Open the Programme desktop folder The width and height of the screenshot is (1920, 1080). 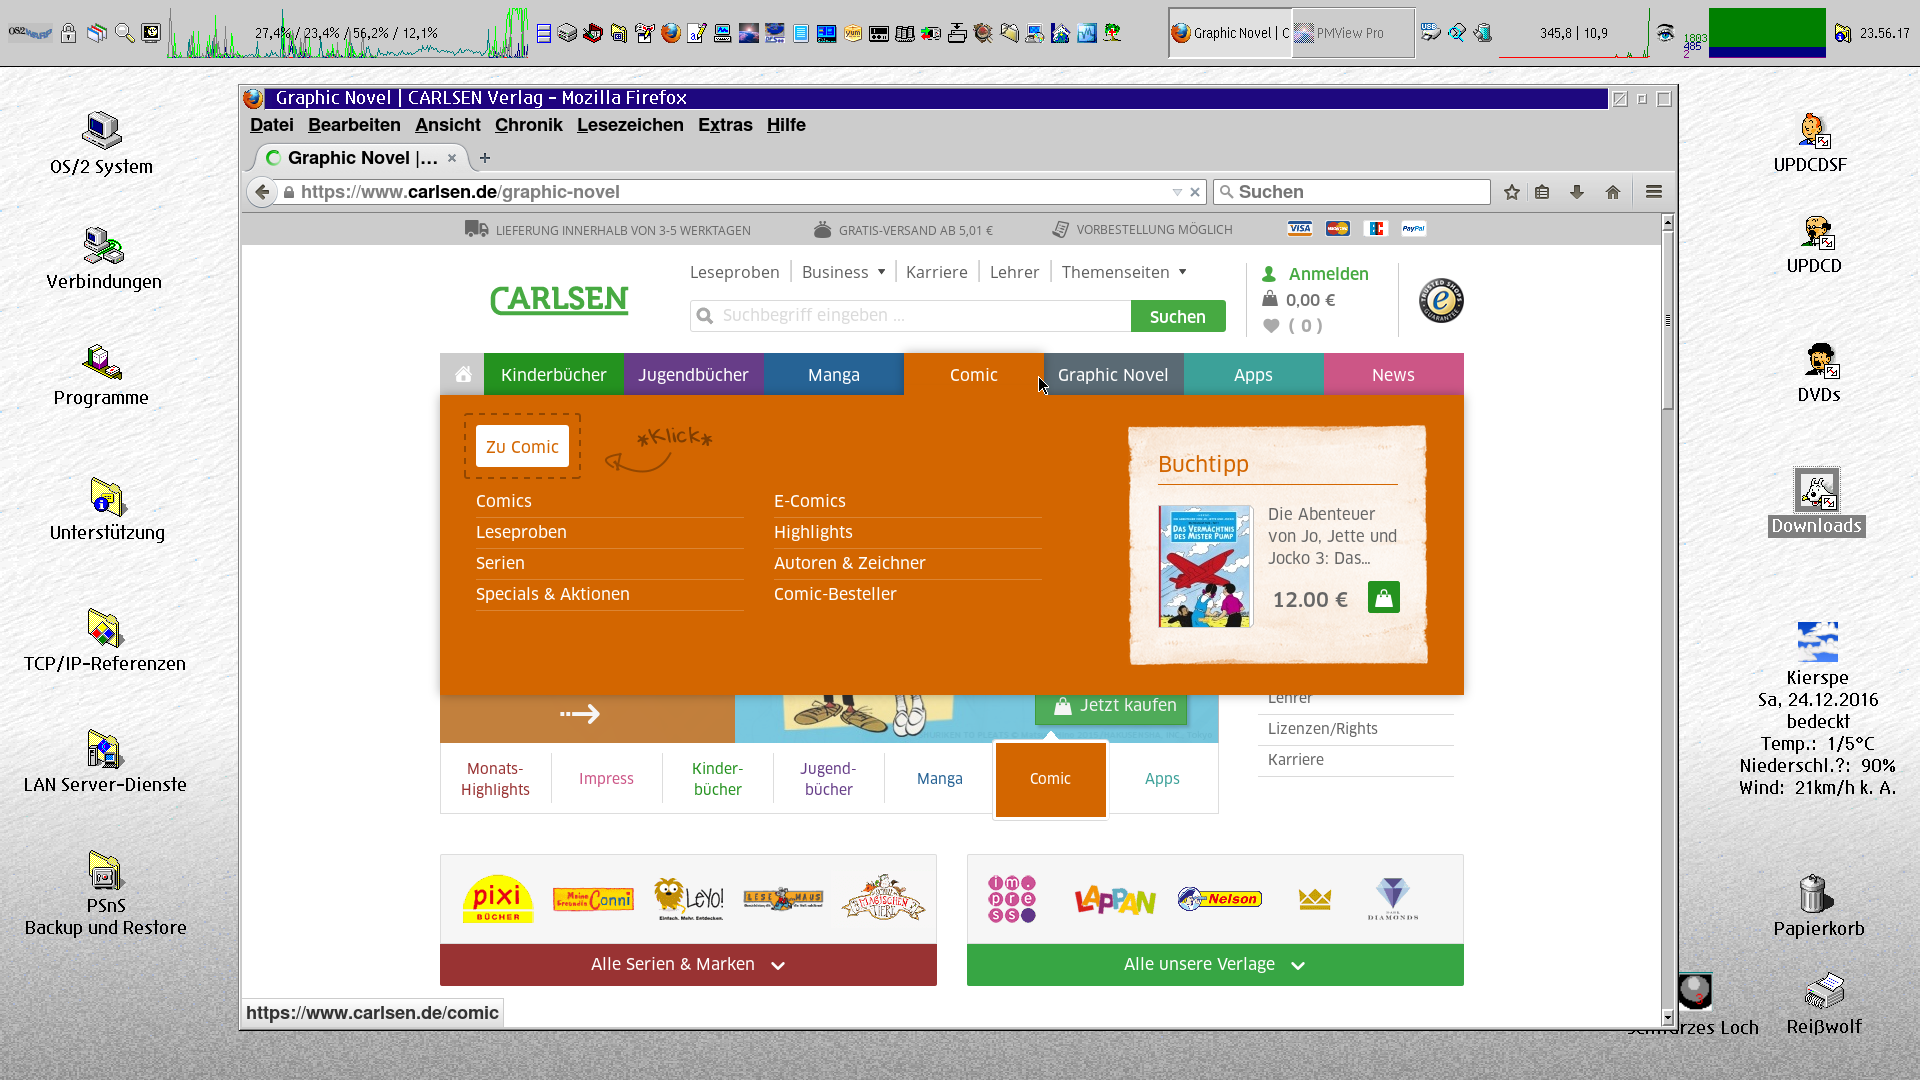tap(101, 362)
